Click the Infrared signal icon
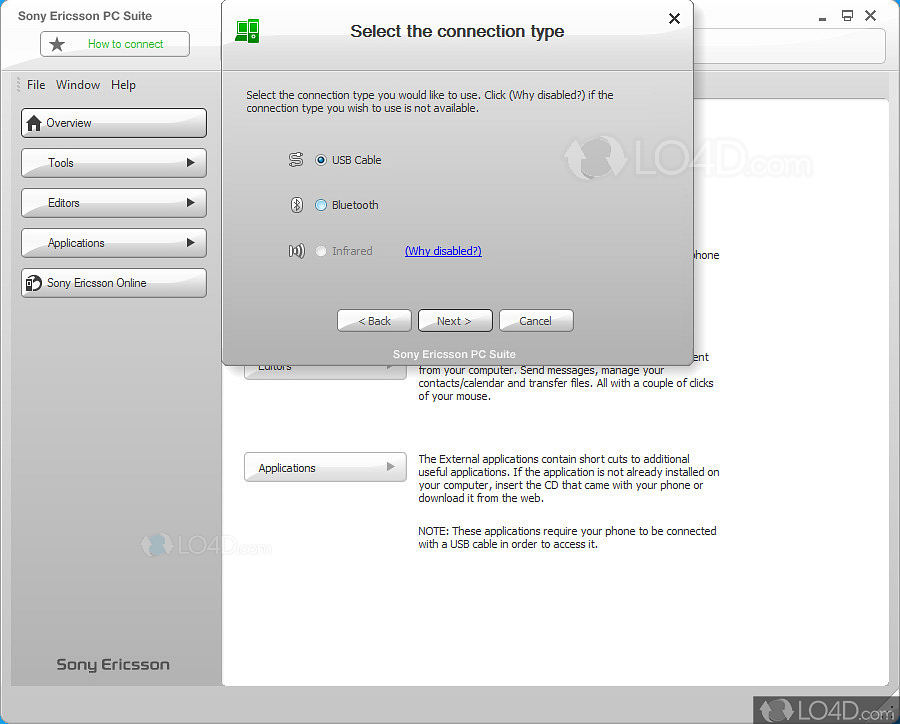Screen dimensions: 900x724 pyautogui.click(x=296, y=251)
